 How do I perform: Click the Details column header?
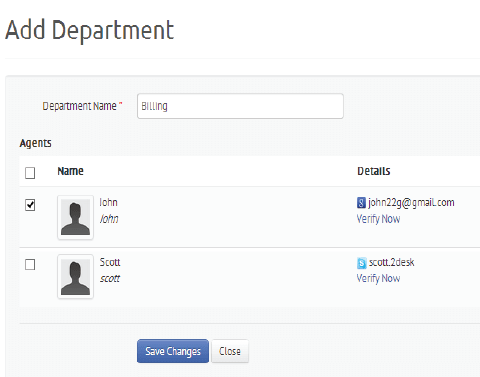click(374, 171)
